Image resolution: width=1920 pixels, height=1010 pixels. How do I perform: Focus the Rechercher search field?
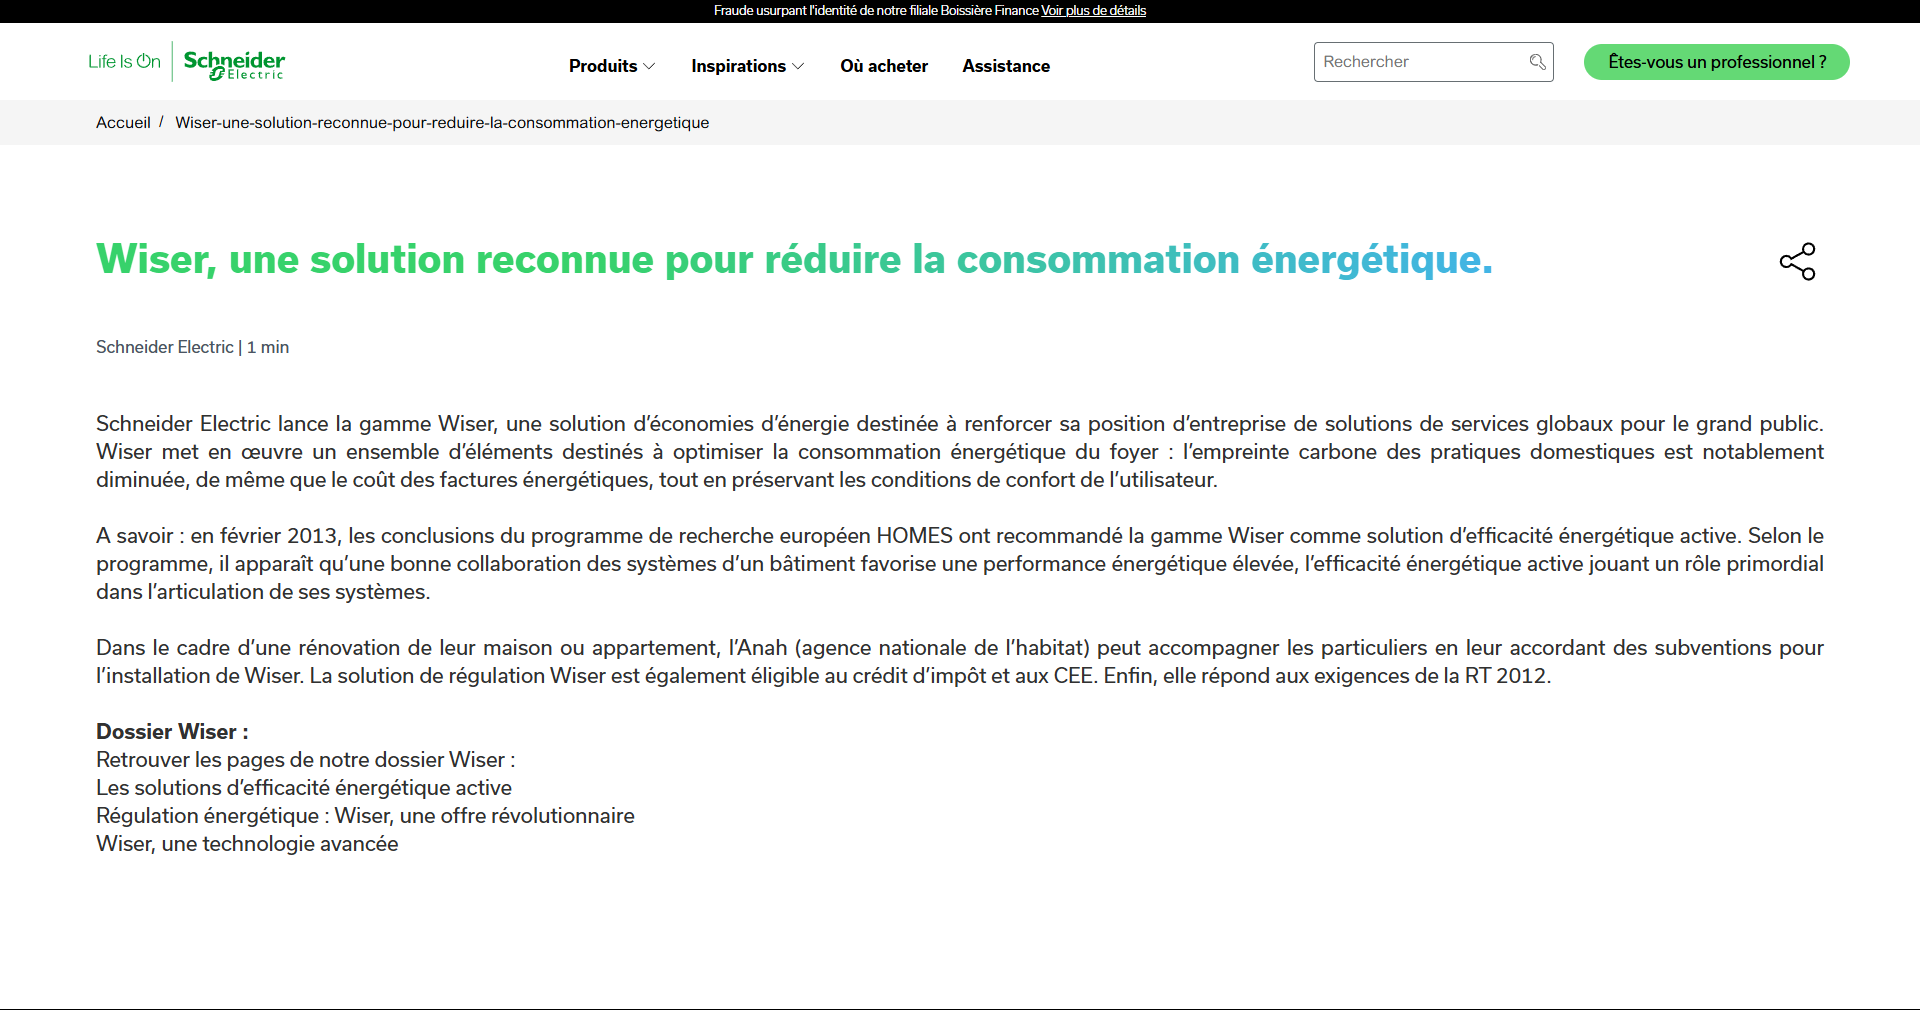(1420, 62)
